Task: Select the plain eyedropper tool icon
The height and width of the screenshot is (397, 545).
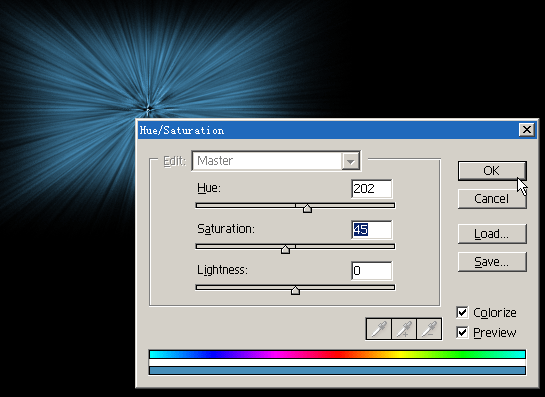Action: click(379, 329)
